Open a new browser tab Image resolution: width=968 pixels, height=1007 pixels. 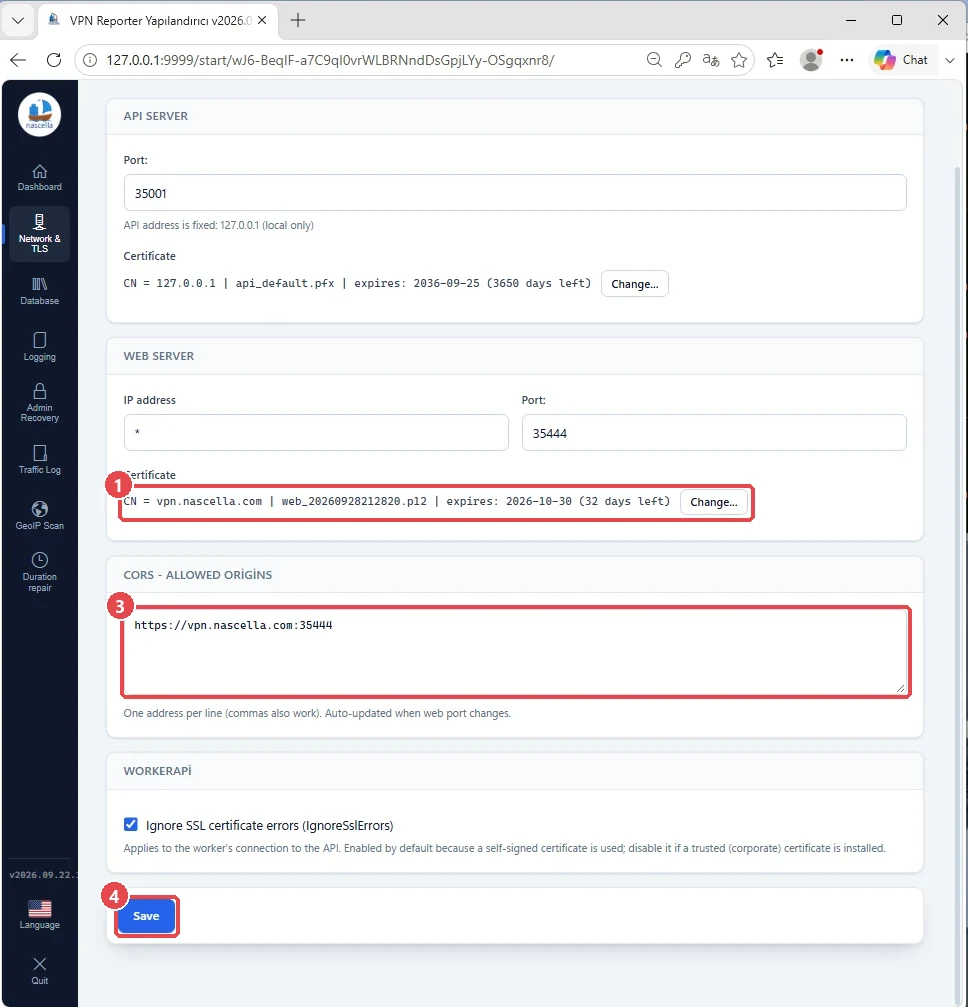[x=297, y=21]
